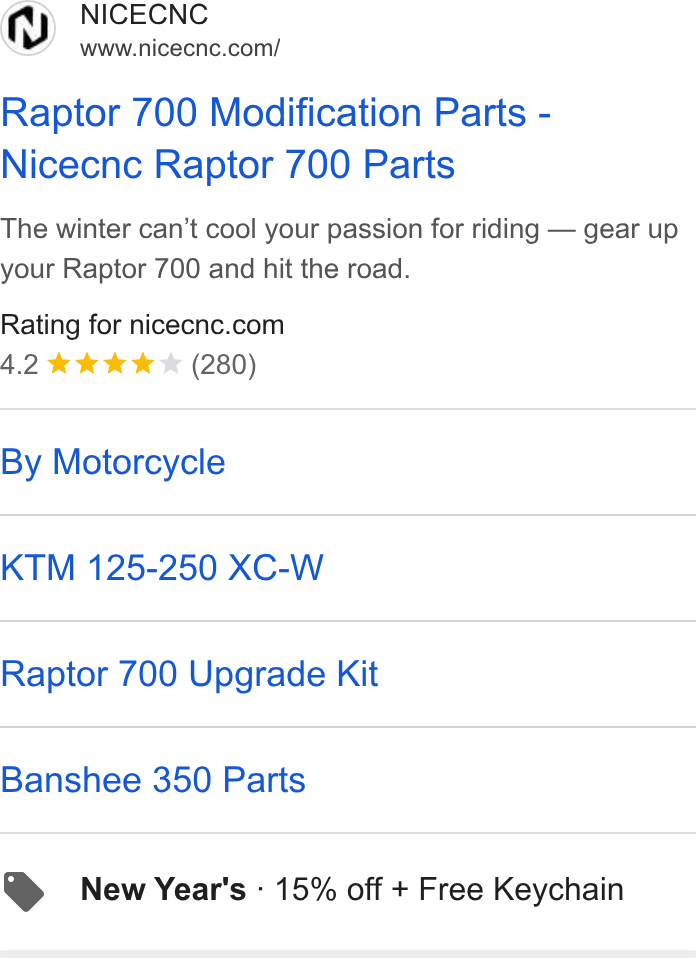Click the second gold rating star
This screenshot has height=958, width=696.
click(87, 364)
